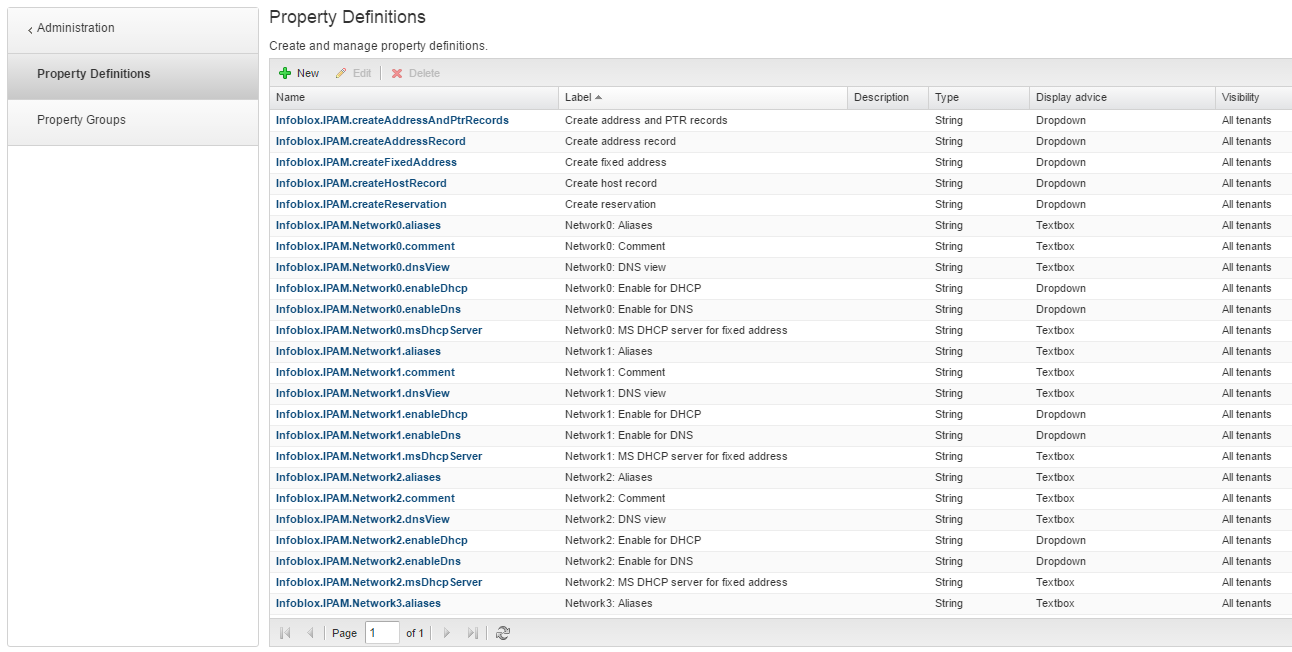
Task: Open Infoblox.IPAM.Network2.enableDhcp property
Action: (372, 540)
